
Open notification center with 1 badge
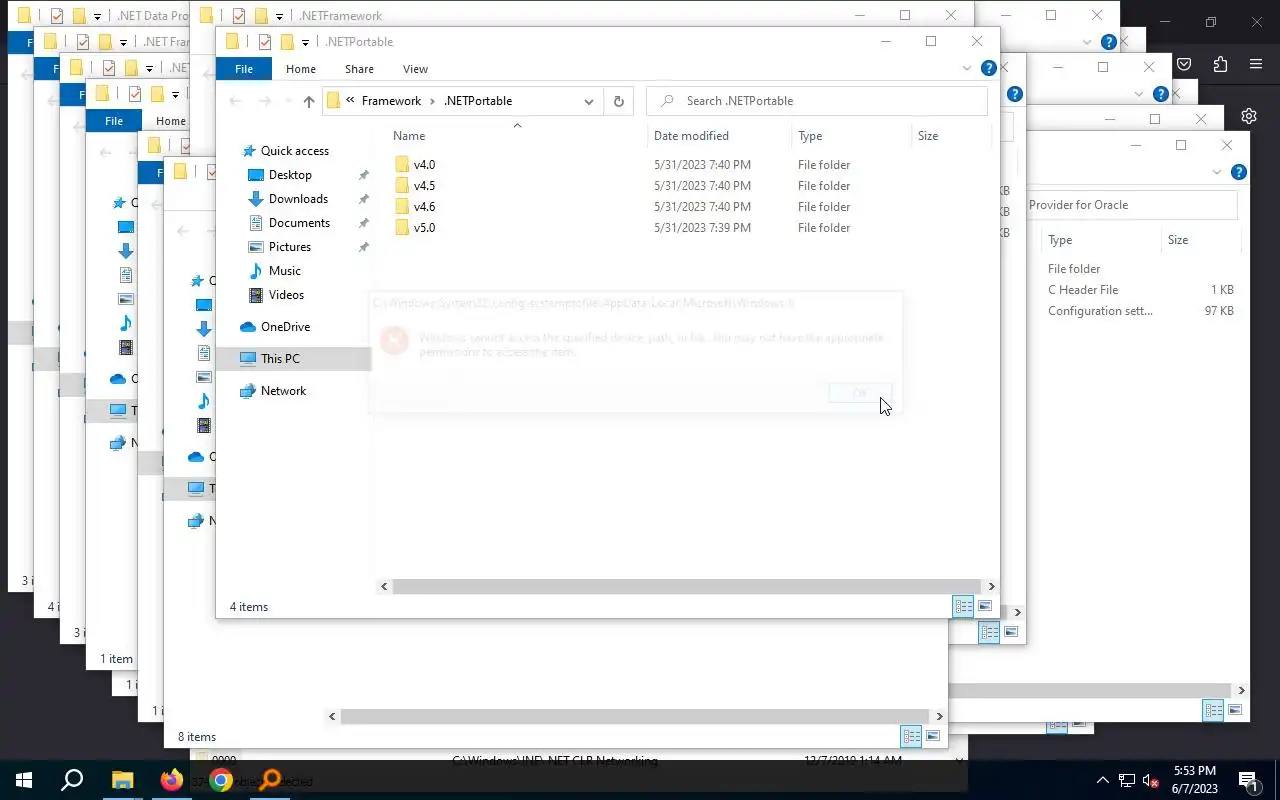pyautogui.click(x=1248, y=780)
